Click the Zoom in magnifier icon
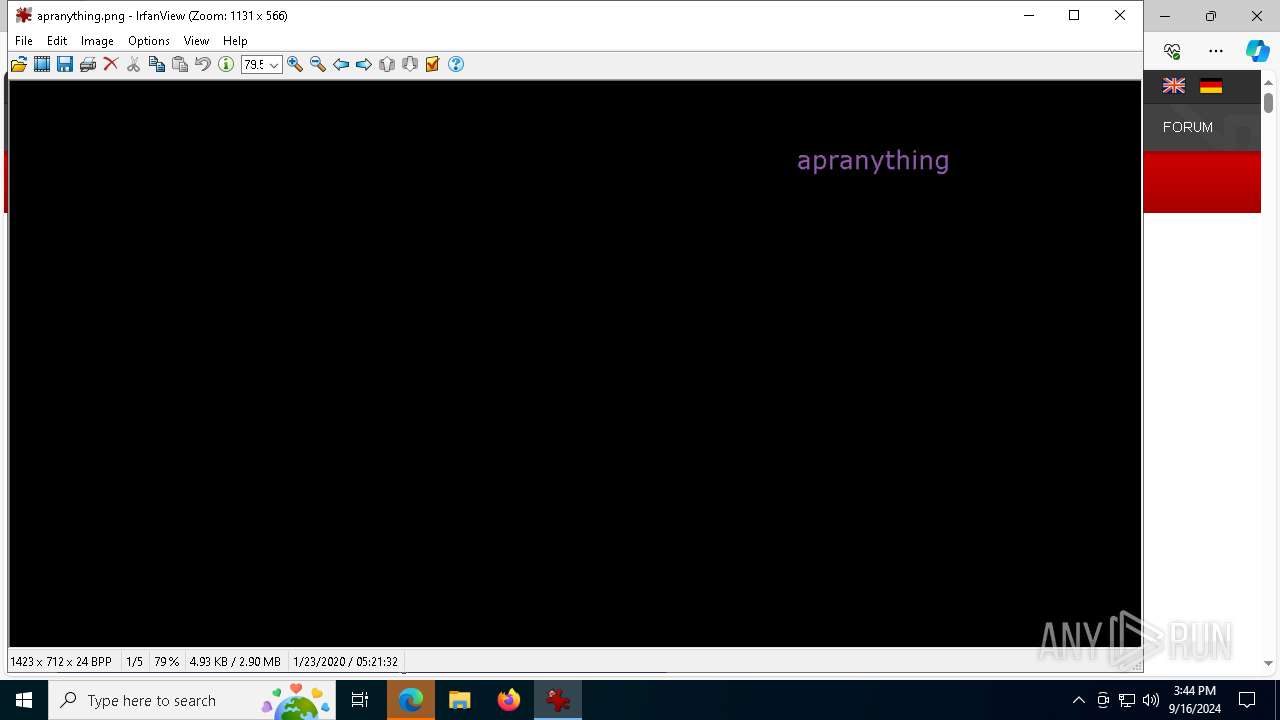The height and width of the screenshot is (720, 1280). pyautogui.click(x=295, y=64)
